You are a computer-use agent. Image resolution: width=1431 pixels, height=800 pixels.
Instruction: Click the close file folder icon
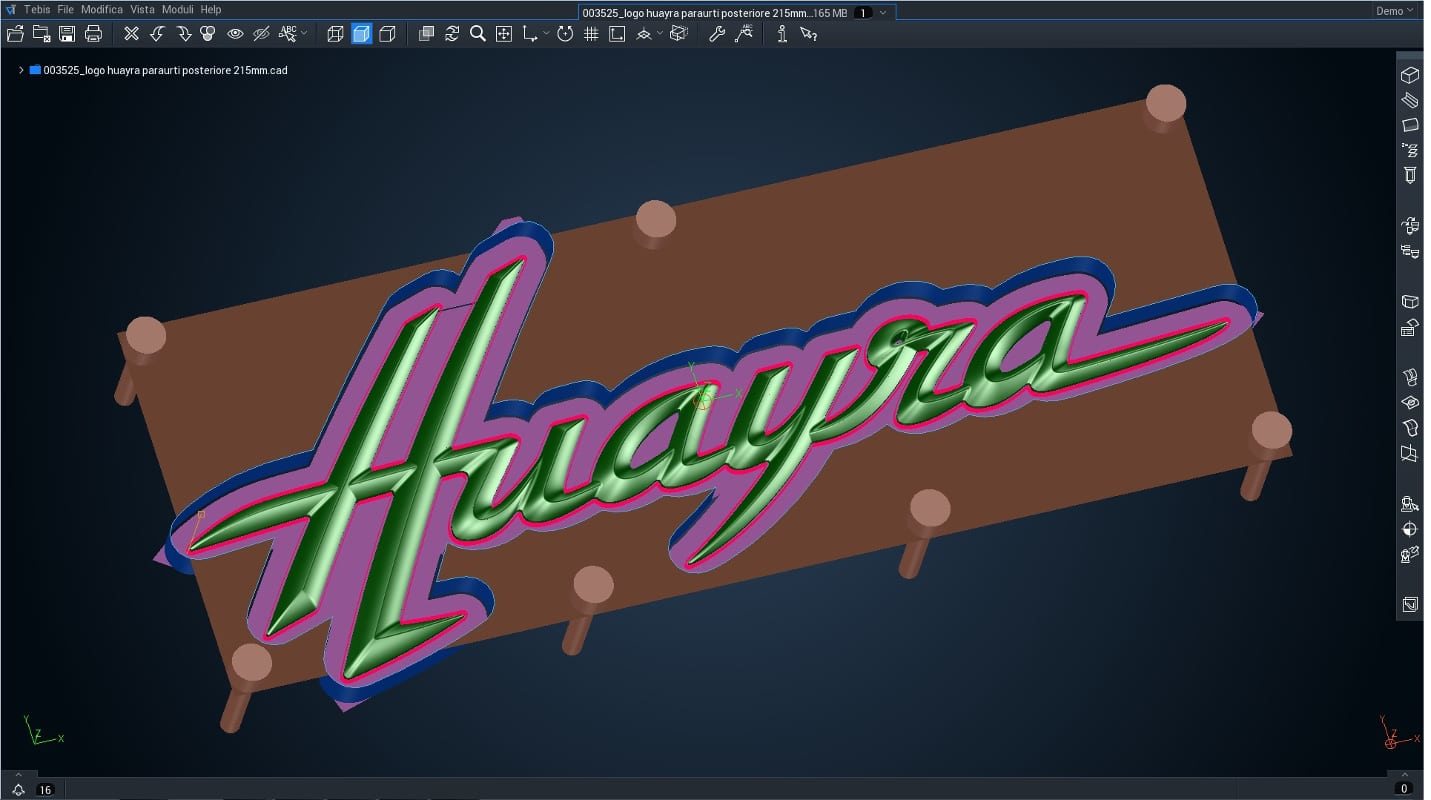(41, 34)
